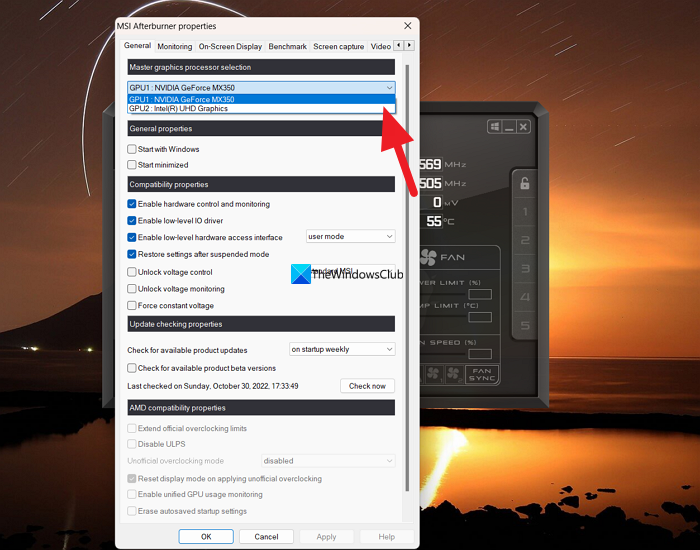Click the profile lock icon in Afterburner
700x550 pixels.
tap(525, 183)
